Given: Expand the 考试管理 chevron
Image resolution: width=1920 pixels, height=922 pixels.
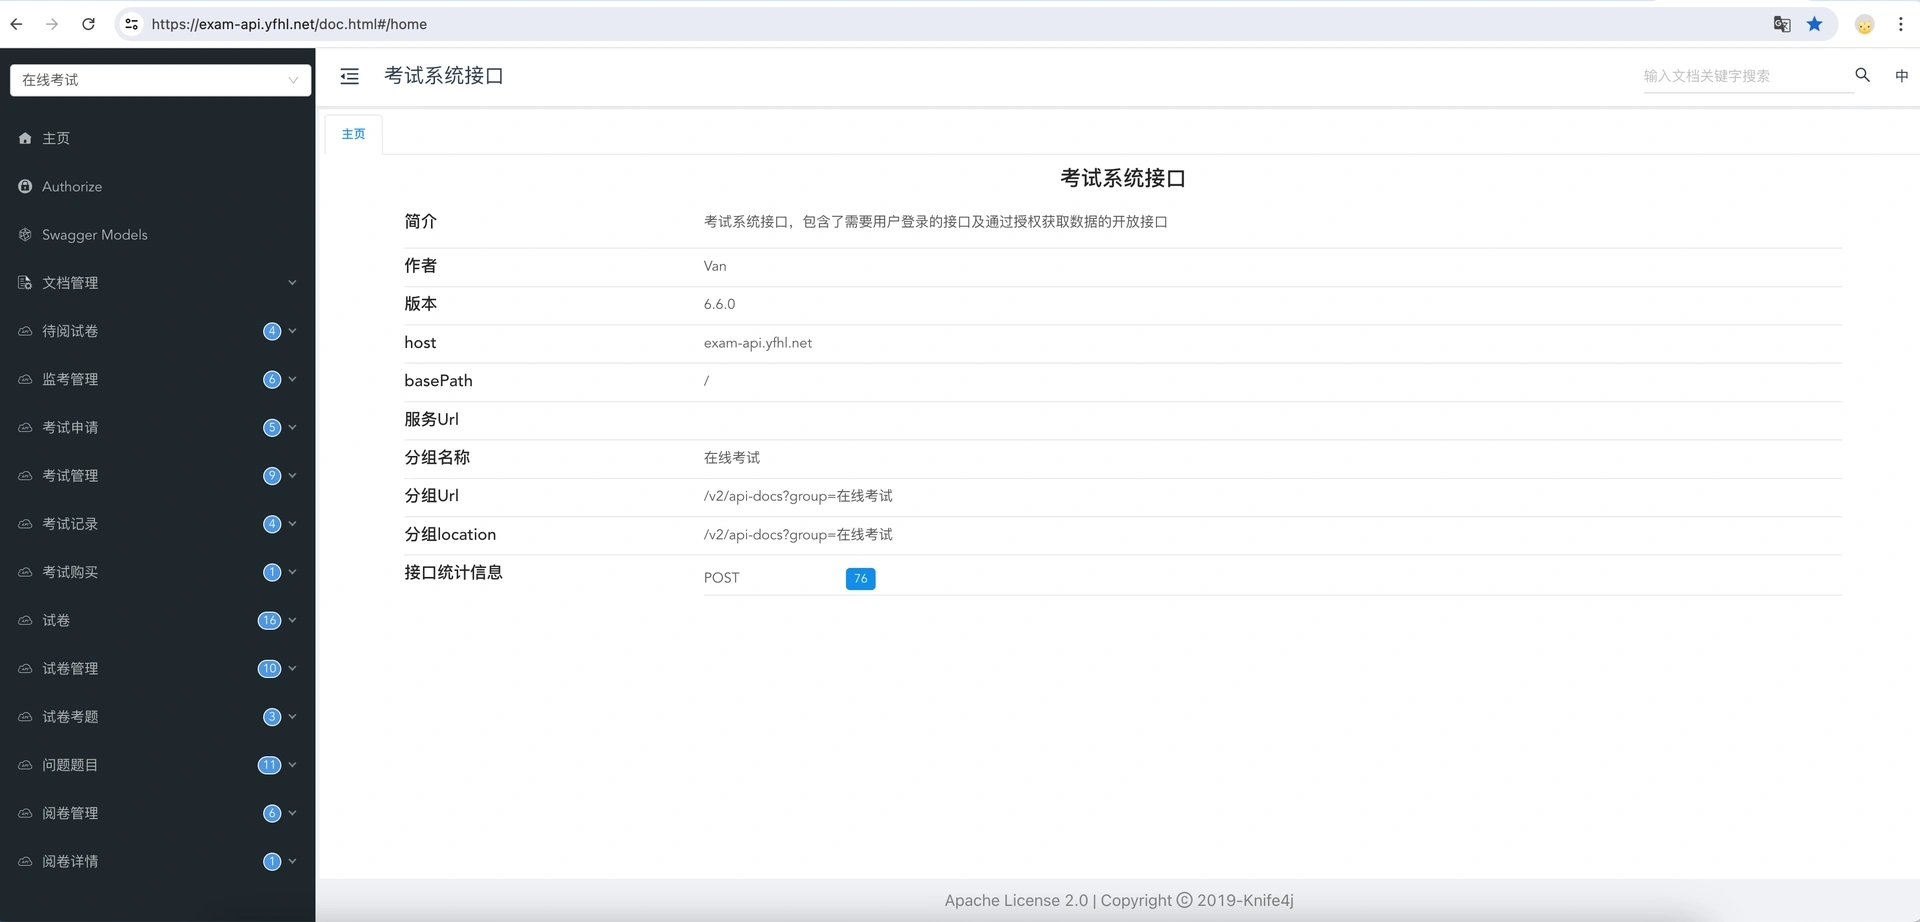Looking at the screenshot, I should pos(292,476).
